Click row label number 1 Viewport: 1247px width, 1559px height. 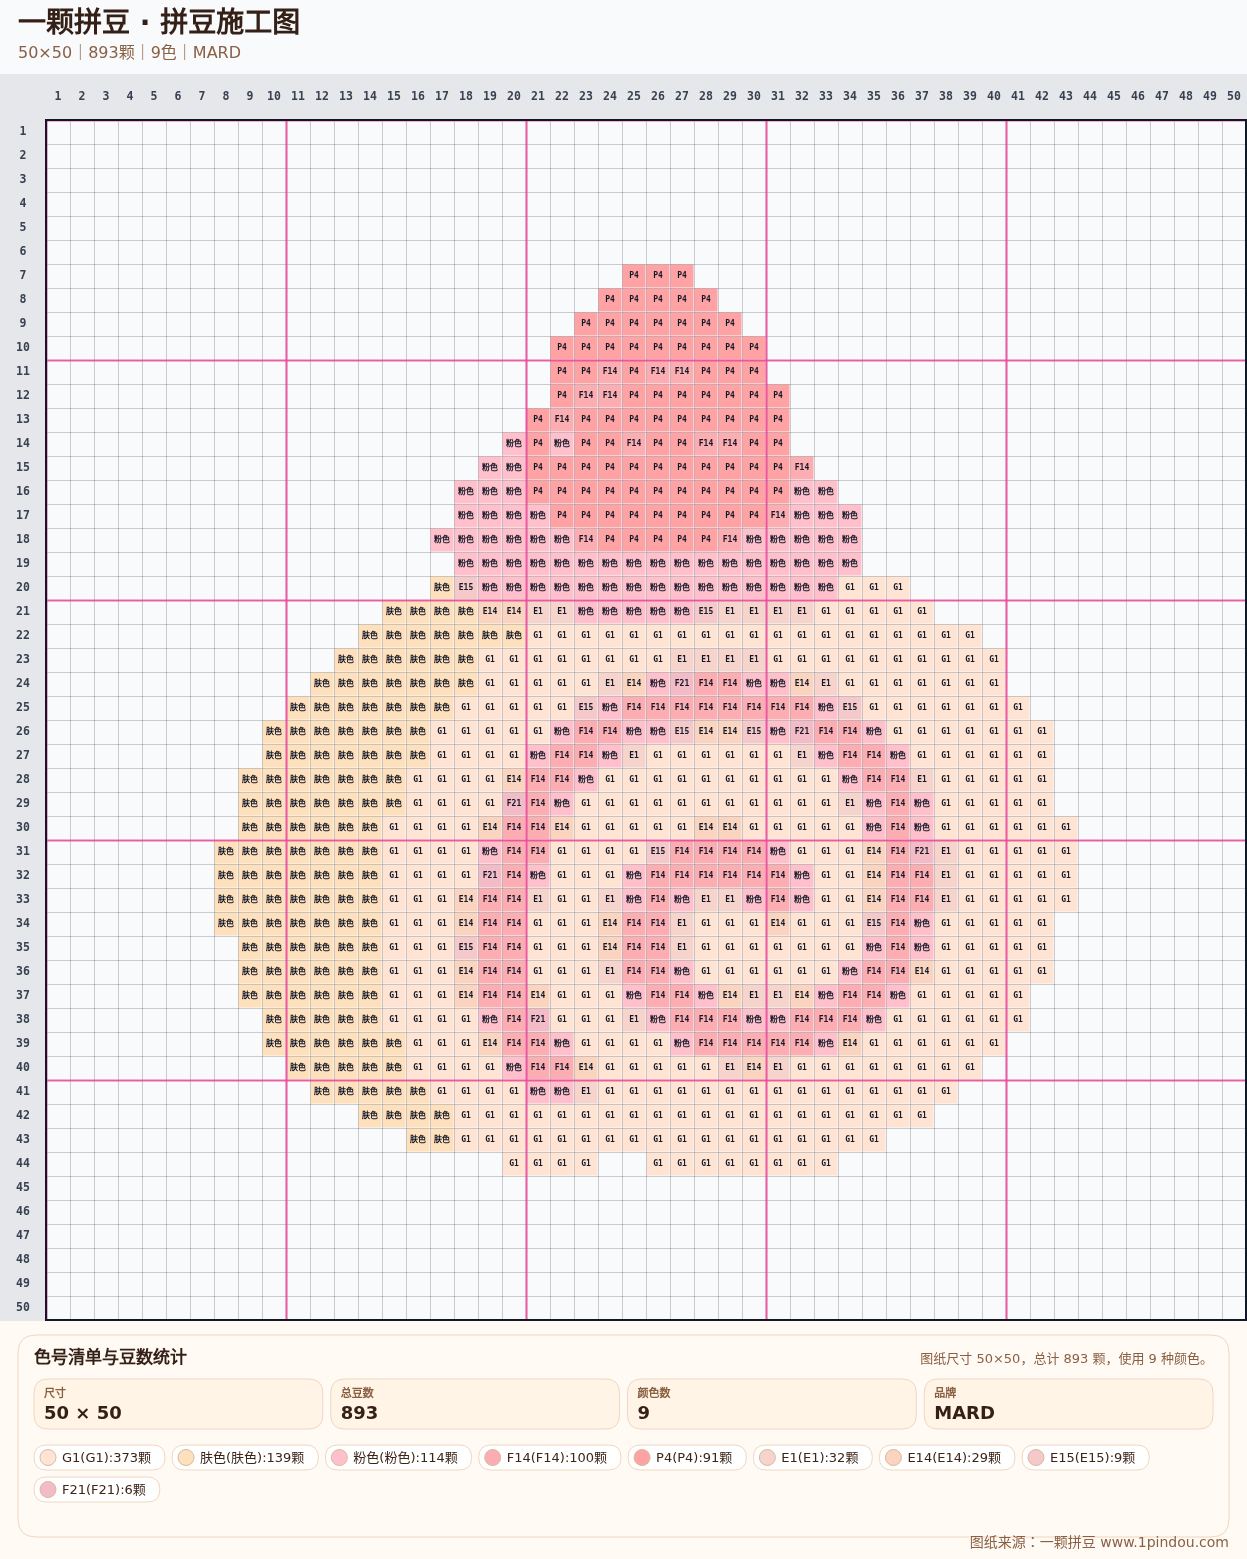pos(22,131)
